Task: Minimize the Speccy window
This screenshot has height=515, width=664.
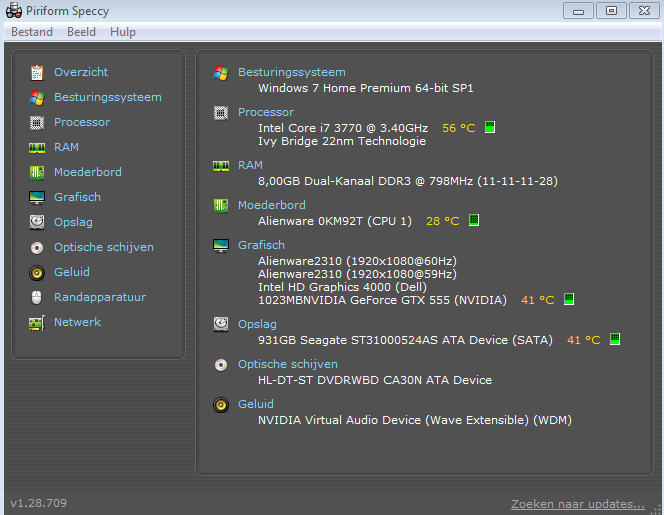Action: pos(578,11)
